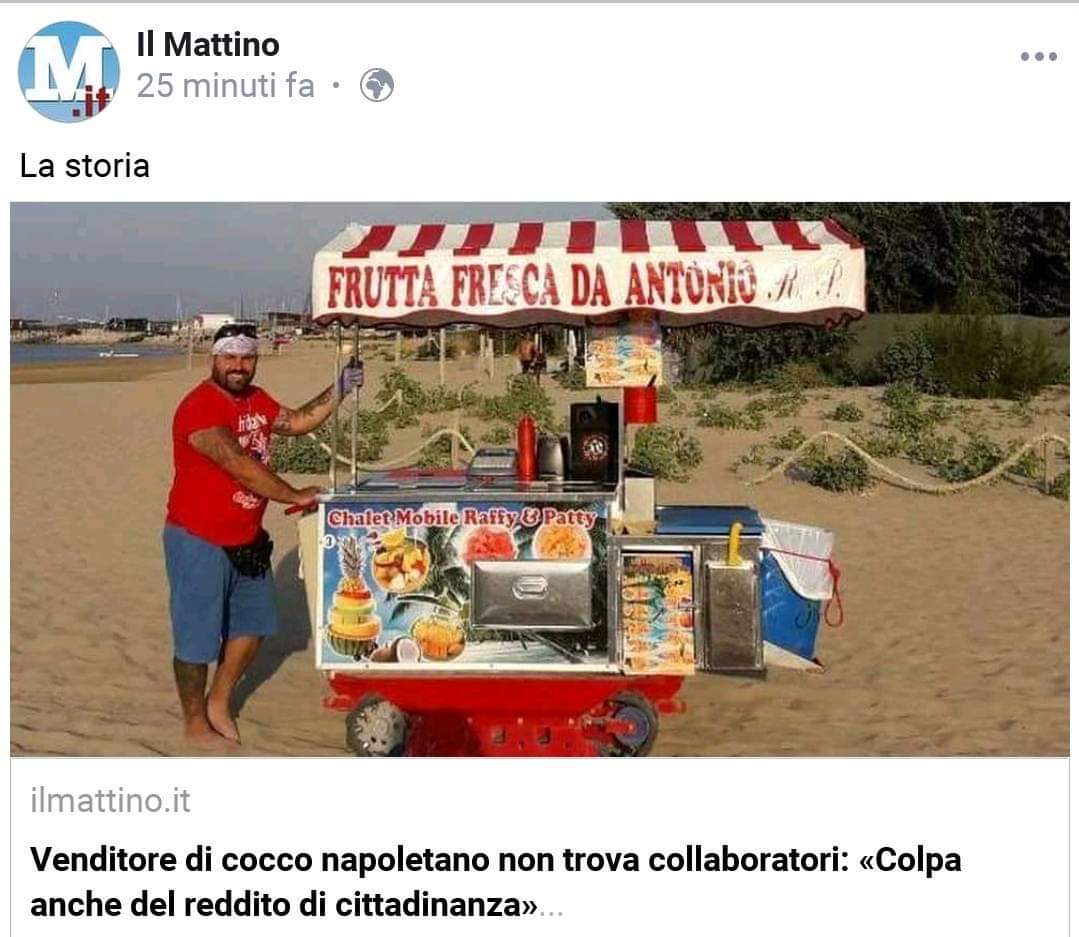Screen dimensions: 1079x937
Task: Click the "La storia" post text
Action: point(85,166)
